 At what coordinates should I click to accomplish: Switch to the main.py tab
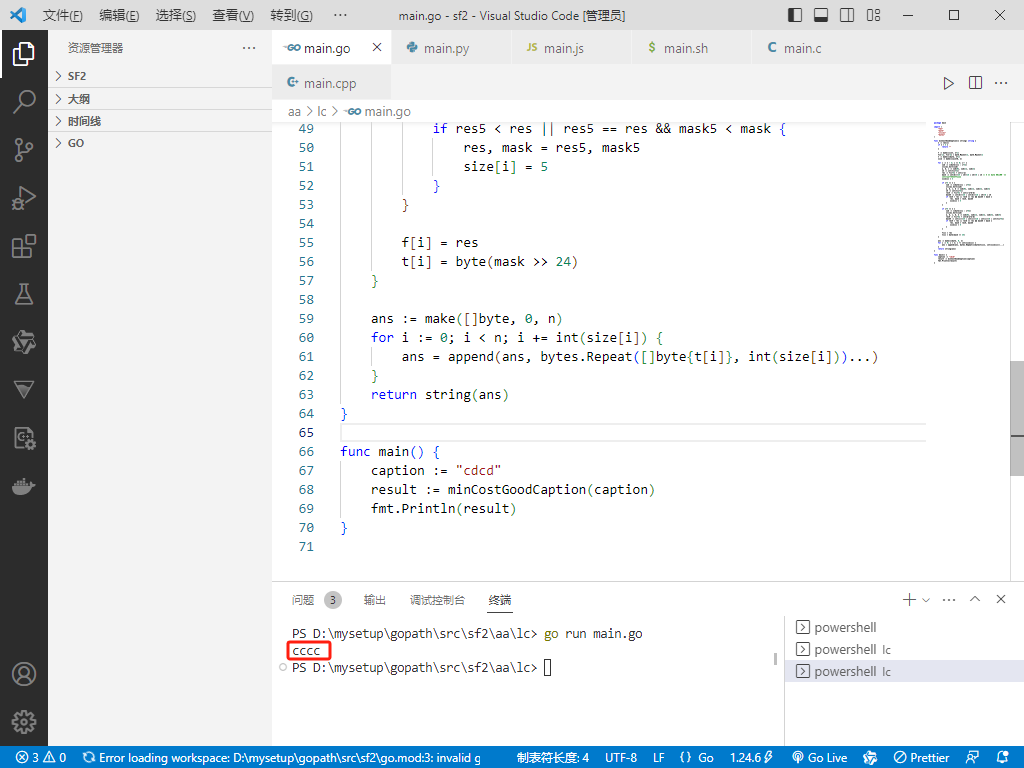[451, 48]
